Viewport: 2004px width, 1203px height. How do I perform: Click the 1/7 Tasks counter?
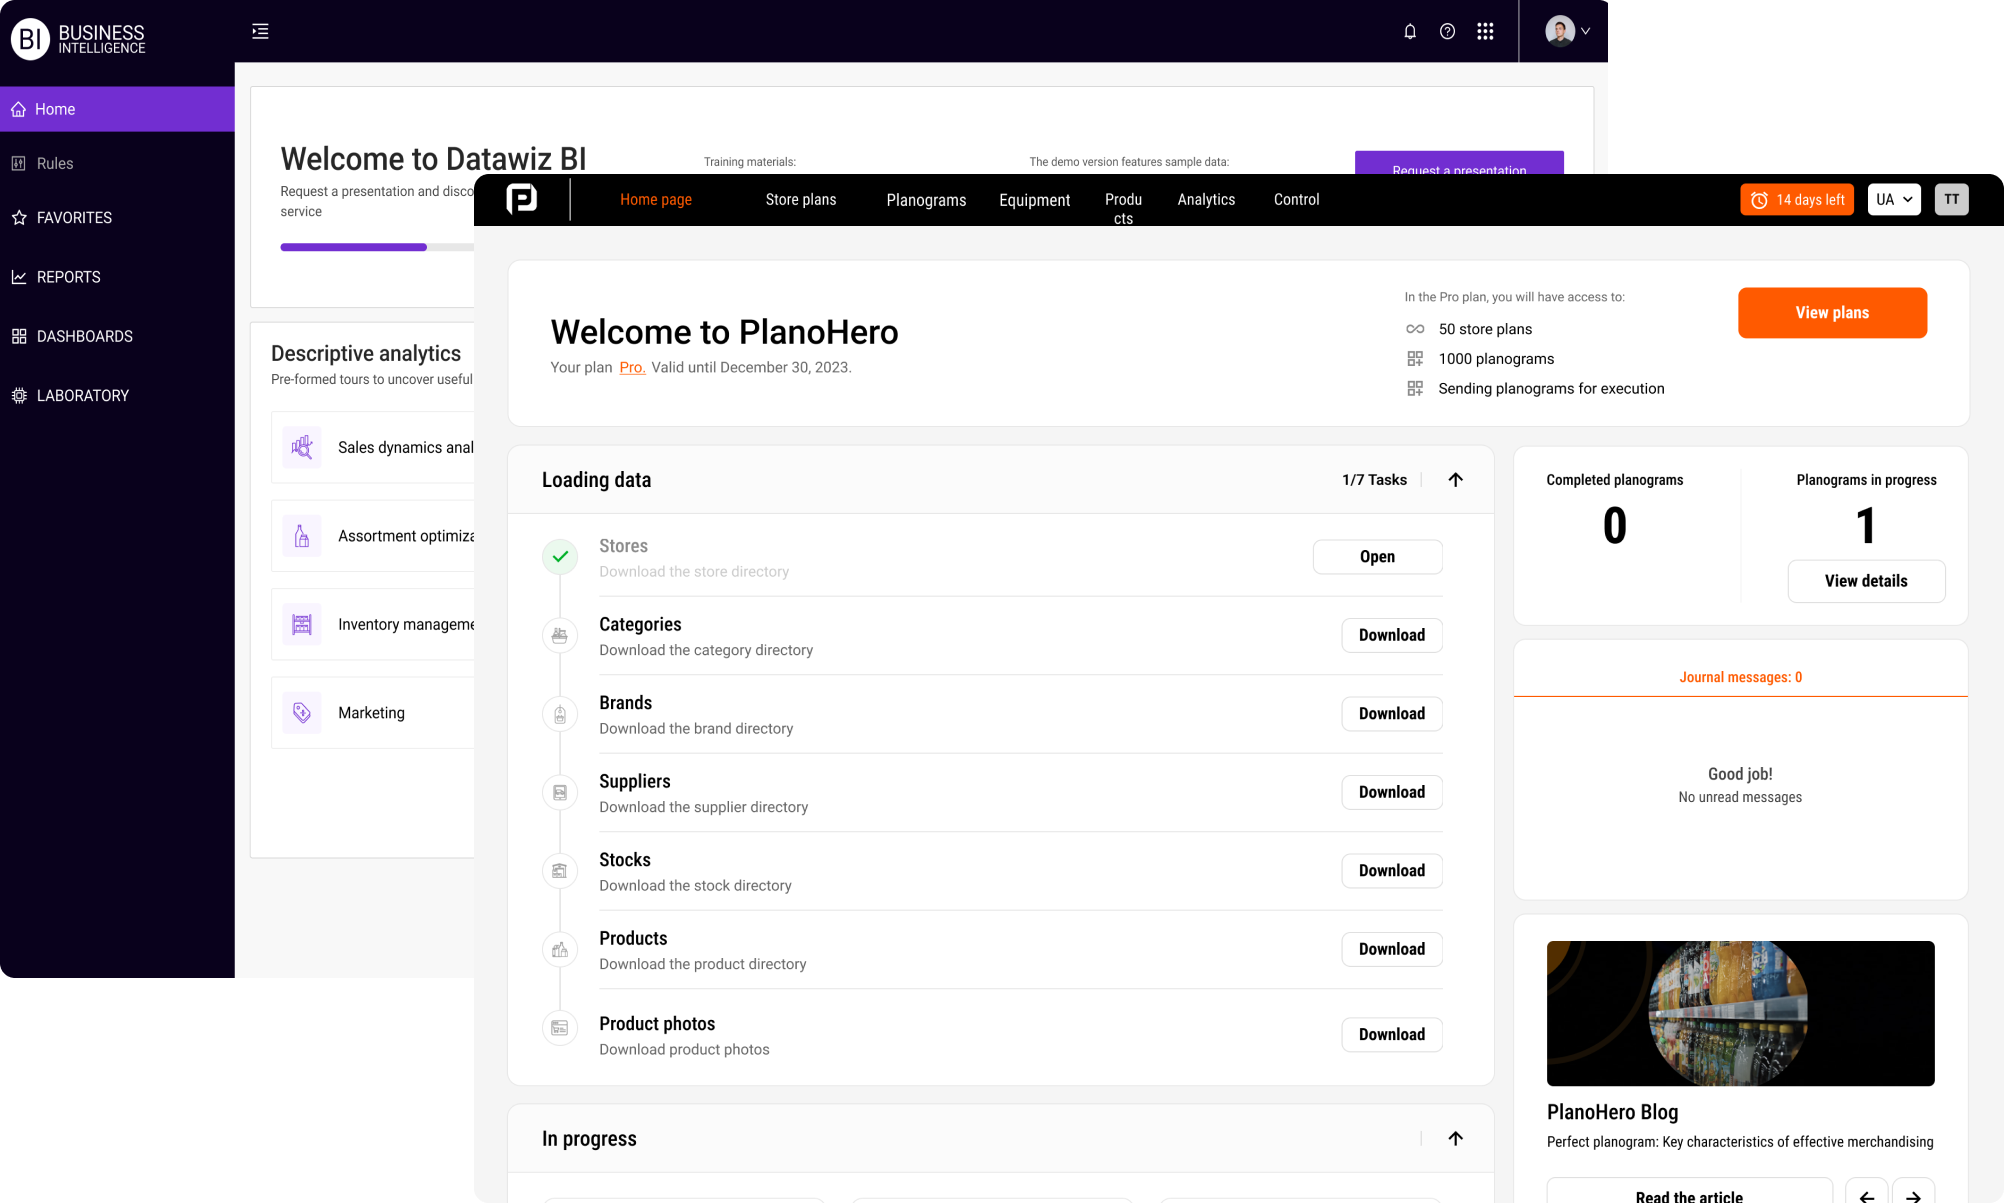click(x=1374, y=480)
